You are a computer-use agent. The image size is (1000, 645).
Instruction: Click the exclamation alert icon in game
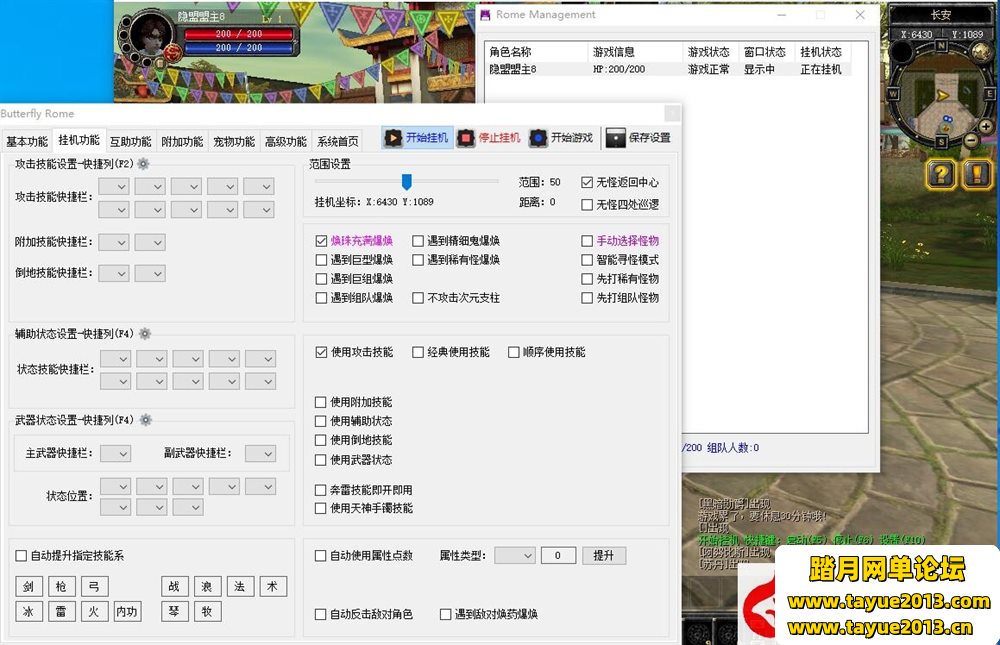click(977, 174)
